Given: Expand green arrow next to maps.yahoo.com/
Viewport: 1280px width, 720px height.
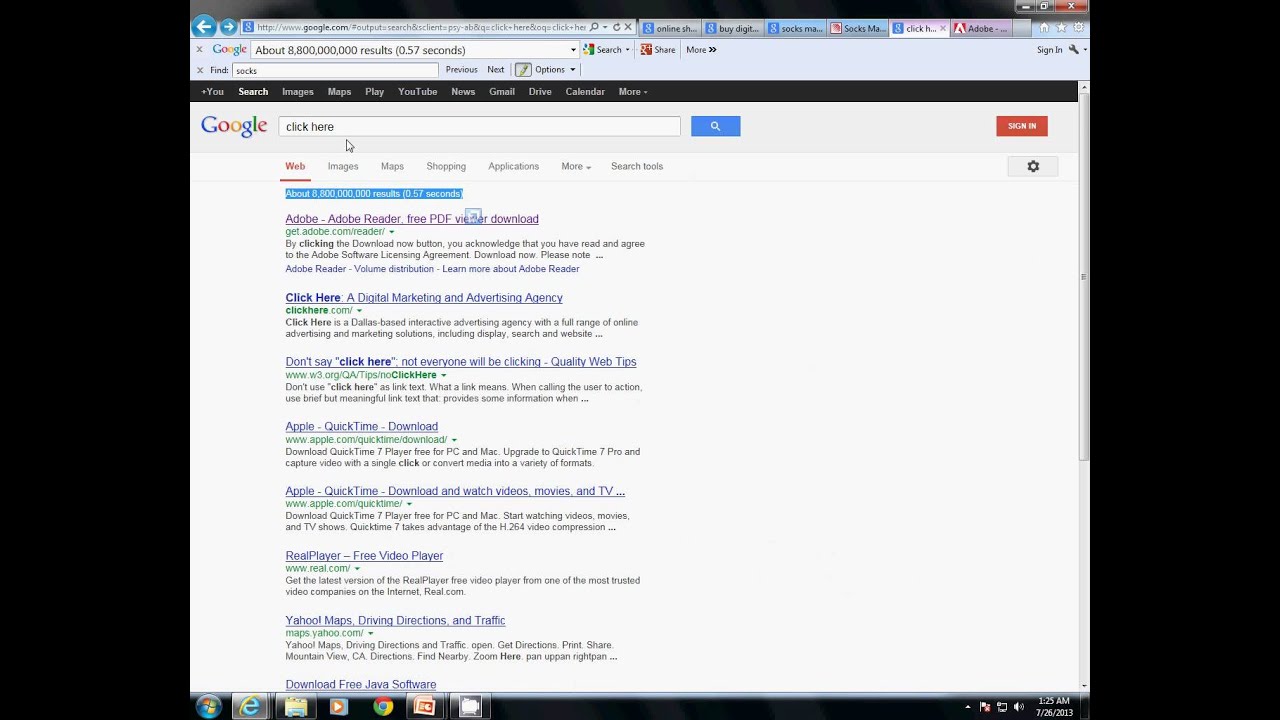Looking at the screenshot, I should (370, 633).
